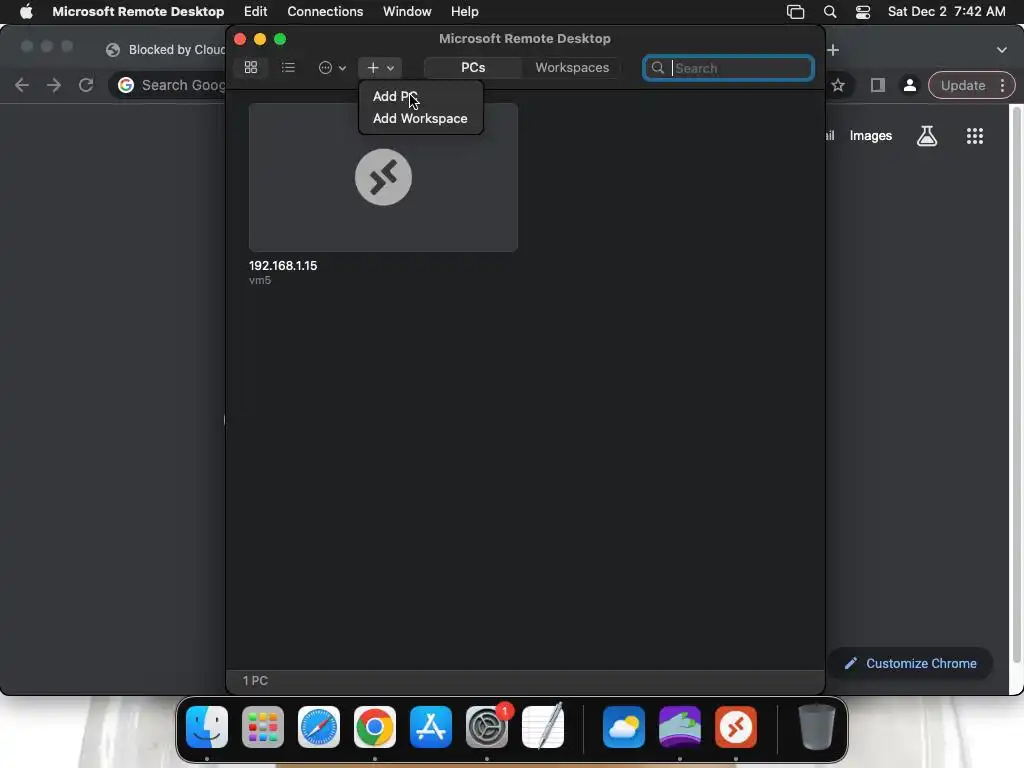The width and height of the screenshot is (1024, 768).
Task: Reload the page in Chrome
Action: [86, 85]
